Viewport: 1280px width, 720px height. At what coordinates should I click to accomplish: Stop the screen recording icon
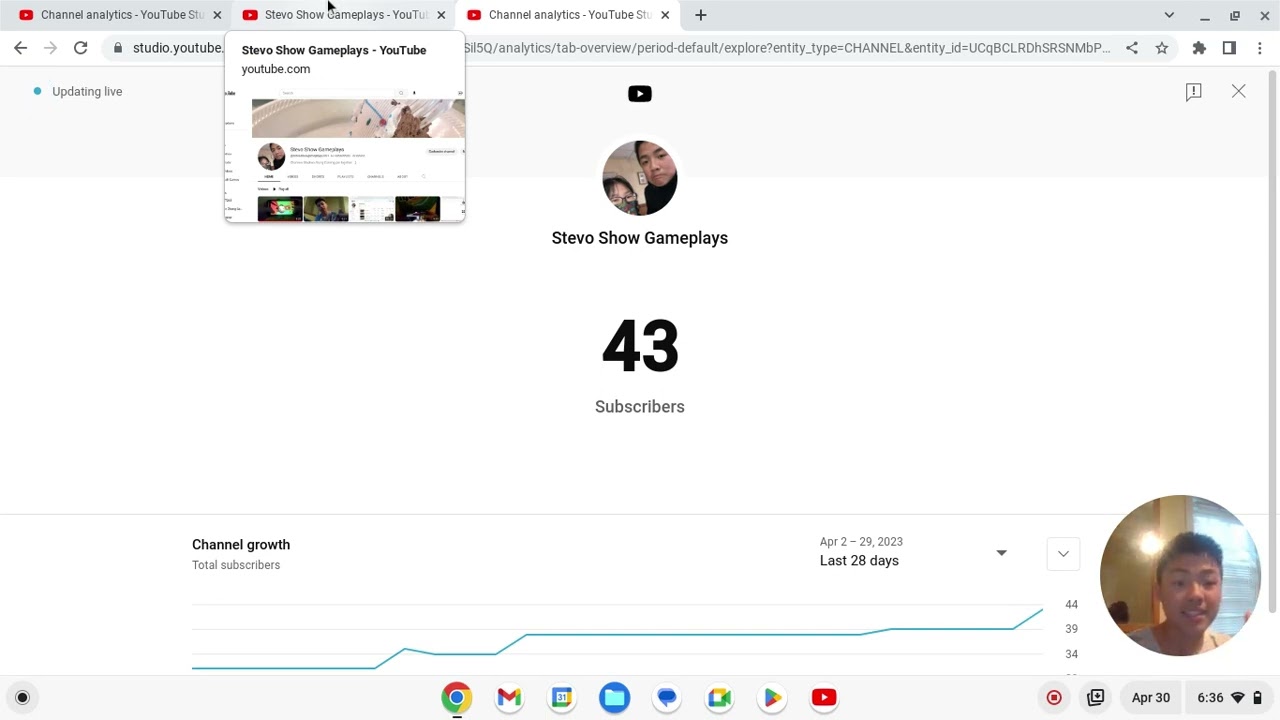coord(1054,698)
